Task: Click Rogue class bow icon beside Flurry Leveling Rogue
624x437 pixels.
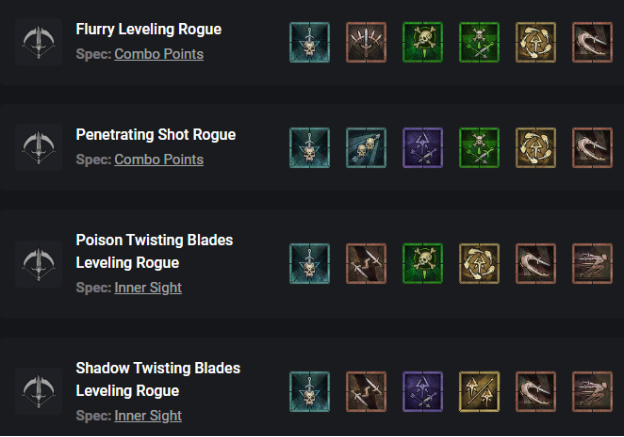Action: tap(38, 42)
